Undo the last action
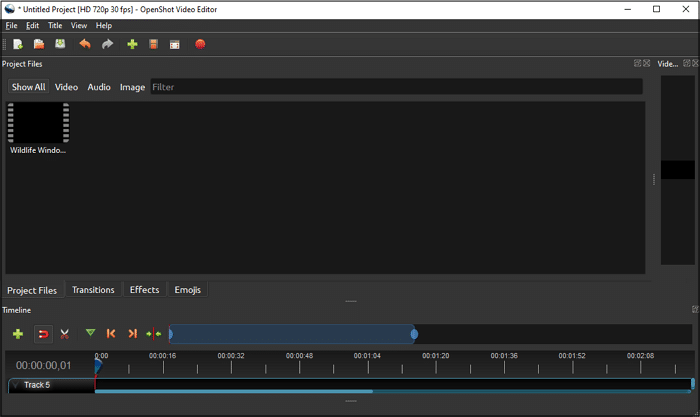 [85, 44]
